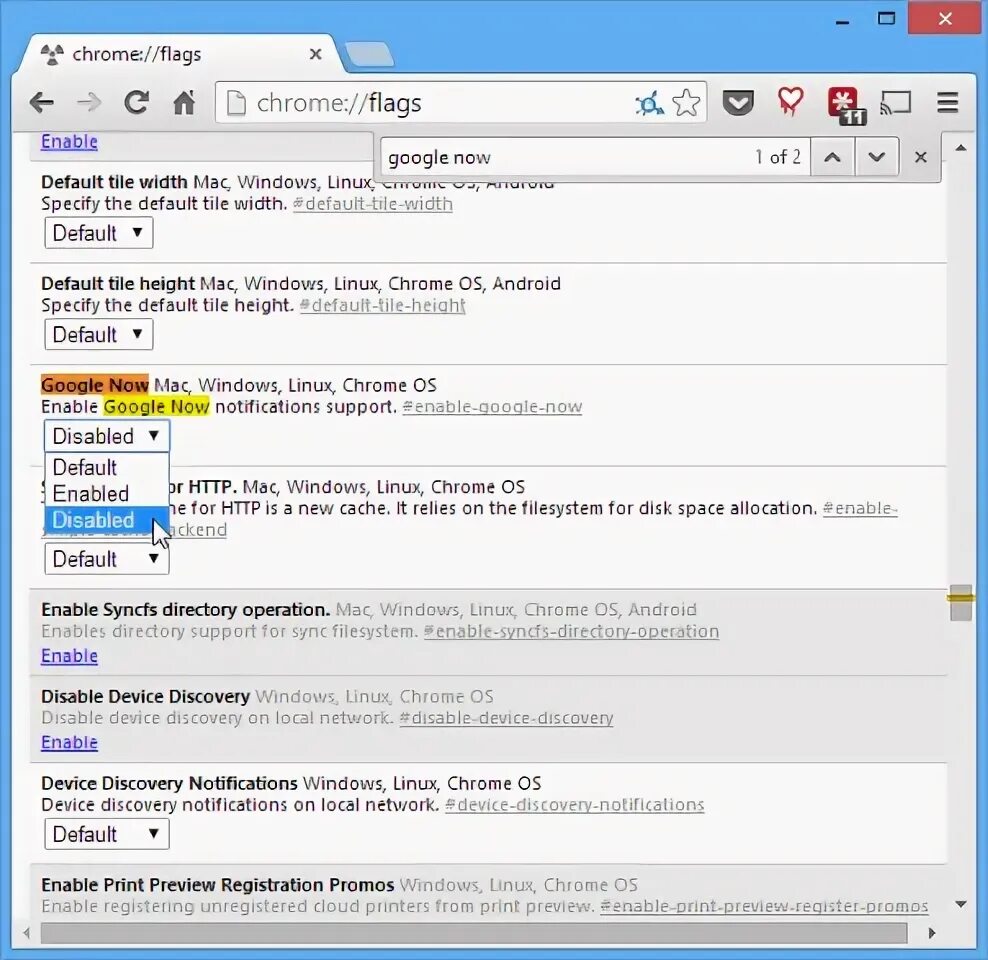Screen dimensions: 988x960
Task: Open the home page via house icon
Action: [184, 103]
